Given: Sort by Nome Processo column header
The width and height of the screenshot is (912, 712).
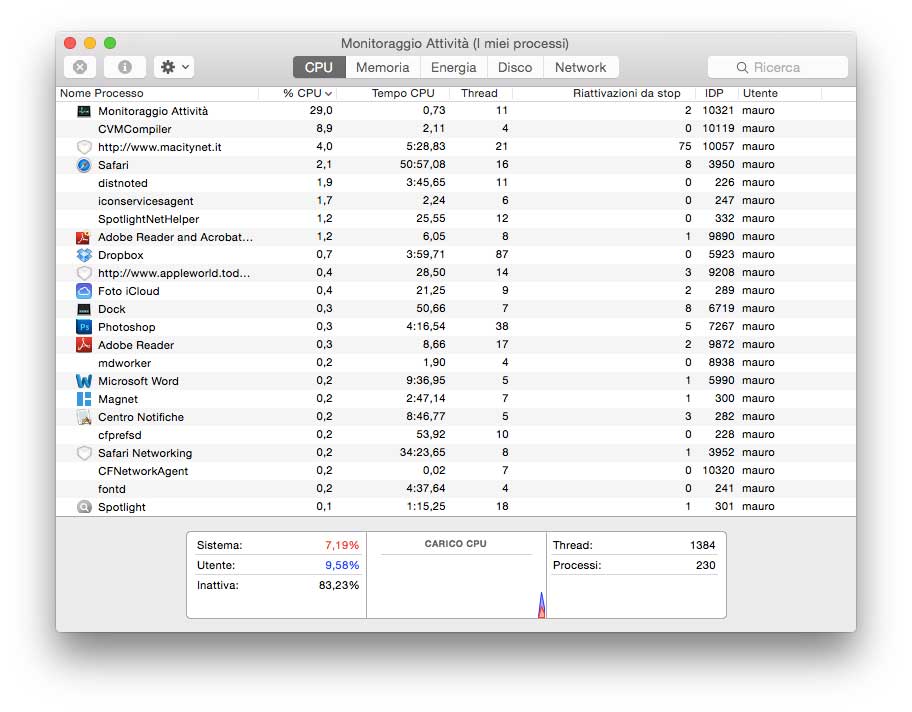Looking at the screenshot, I should tap(157, 94).
